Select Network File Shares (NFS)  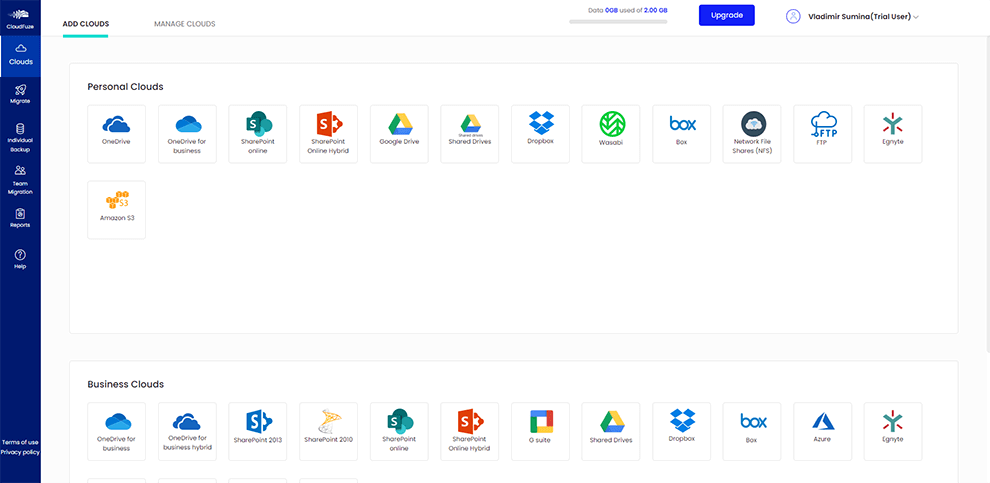752,134
